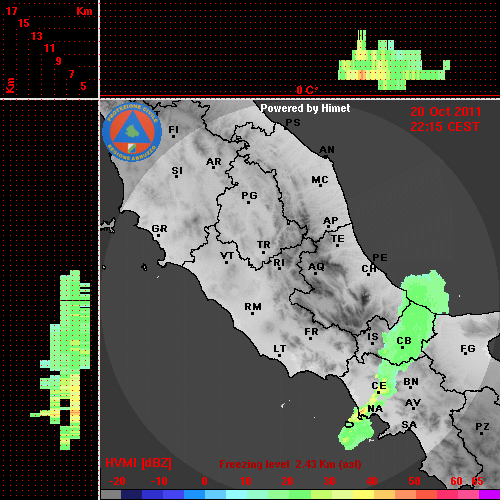
Task: Click the NA city label
Action: 375,409
